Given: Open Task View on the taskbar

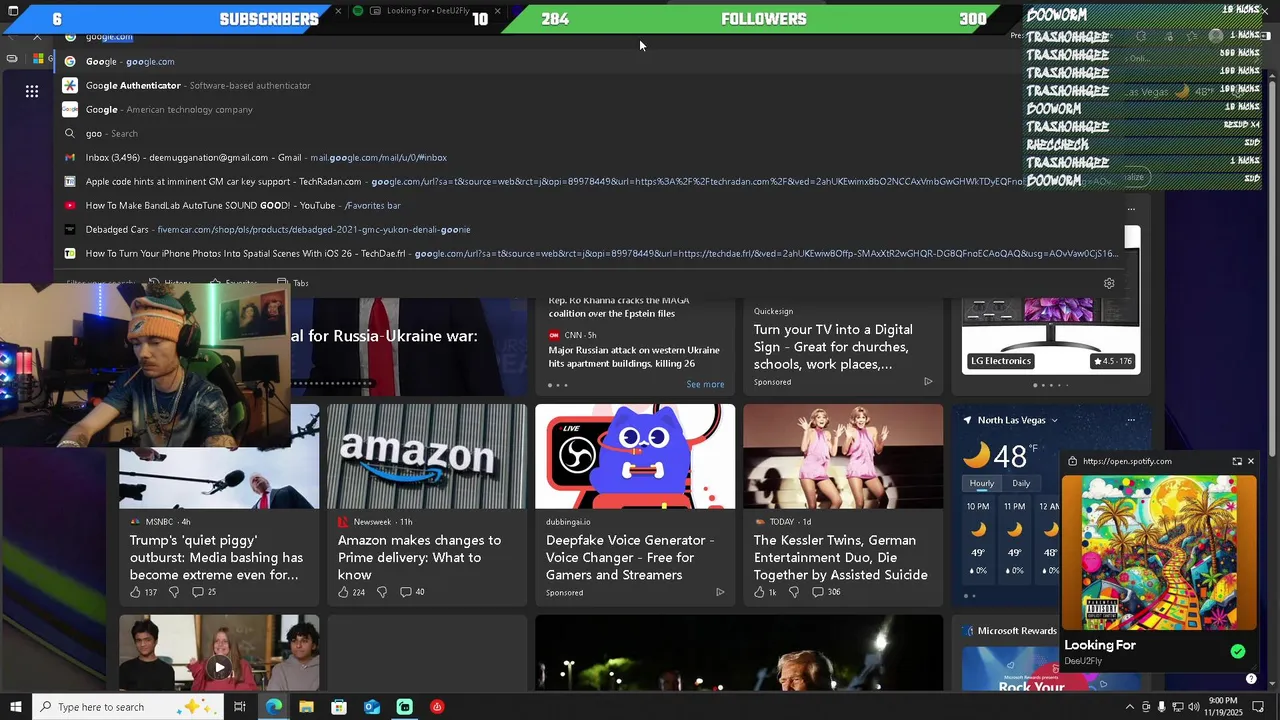Looking at the screenshot, I should (x=240, y=707).
